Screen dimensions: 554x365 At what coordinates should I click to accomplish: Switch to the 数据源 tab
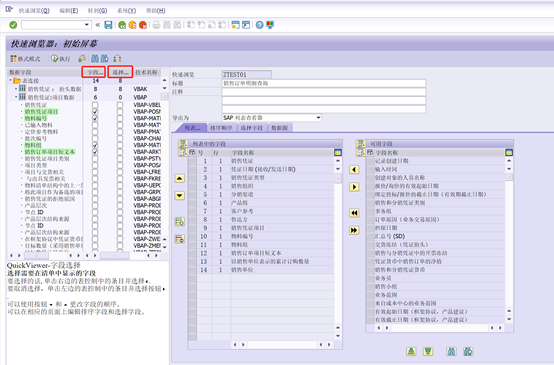click(279, 128)
